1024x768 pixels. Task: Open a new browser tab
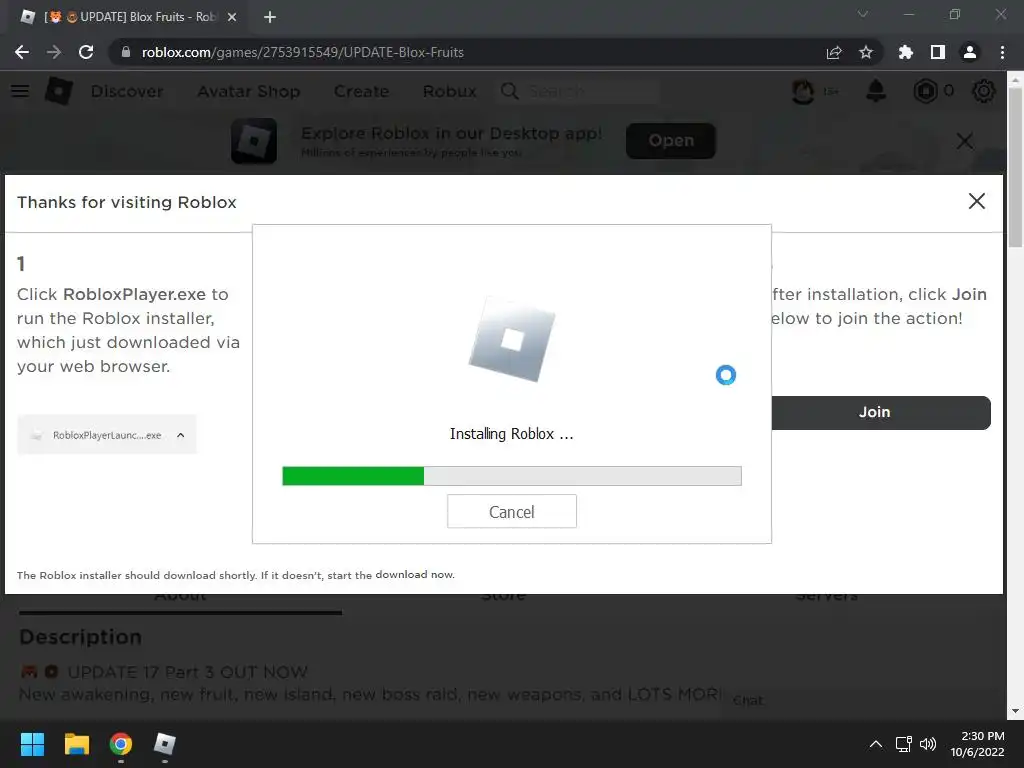tap(270, 17)
